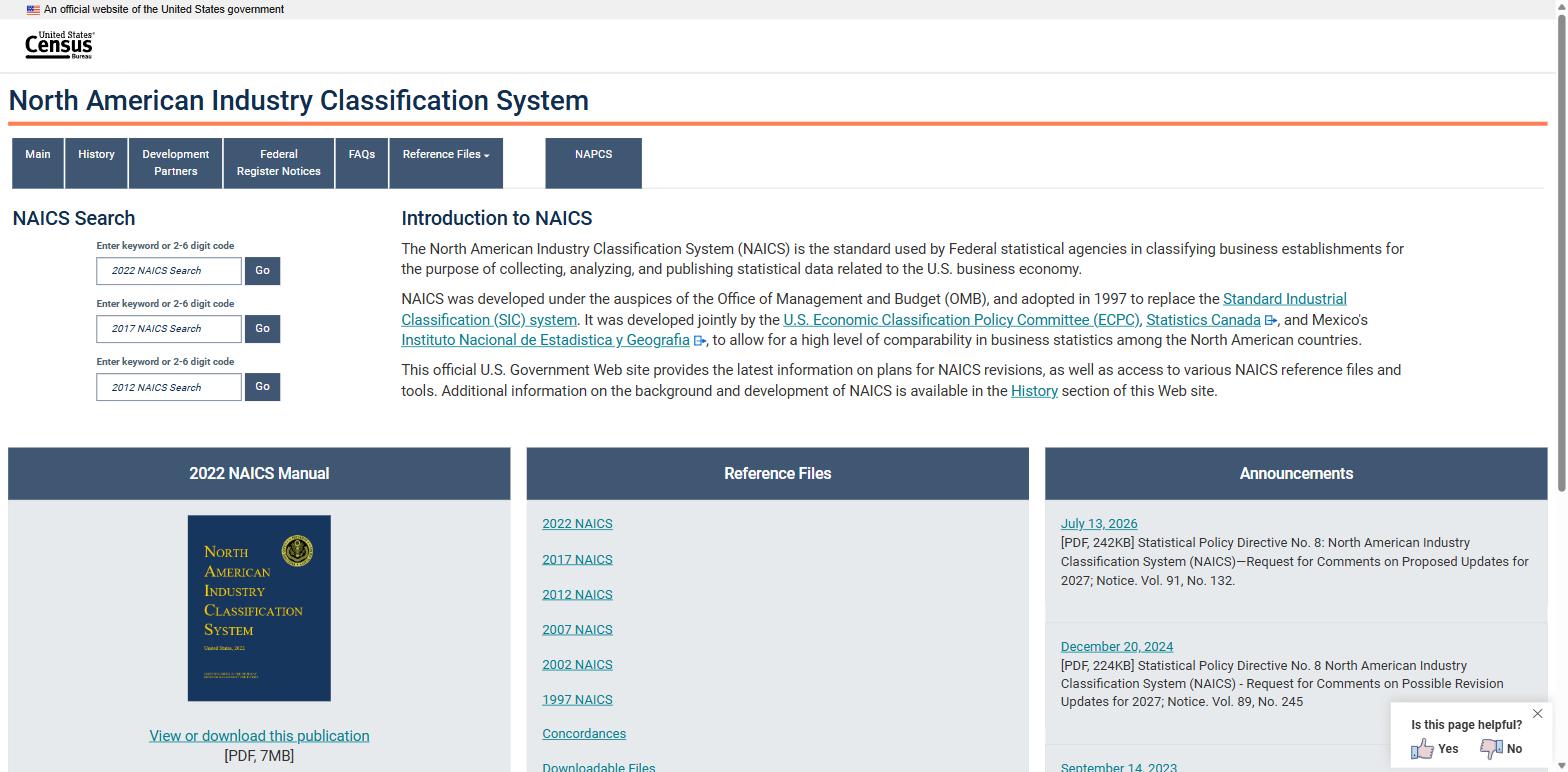1568x772 pixels.
Task: Open the NAPCS tab
Action: click(x=593, y=163)
